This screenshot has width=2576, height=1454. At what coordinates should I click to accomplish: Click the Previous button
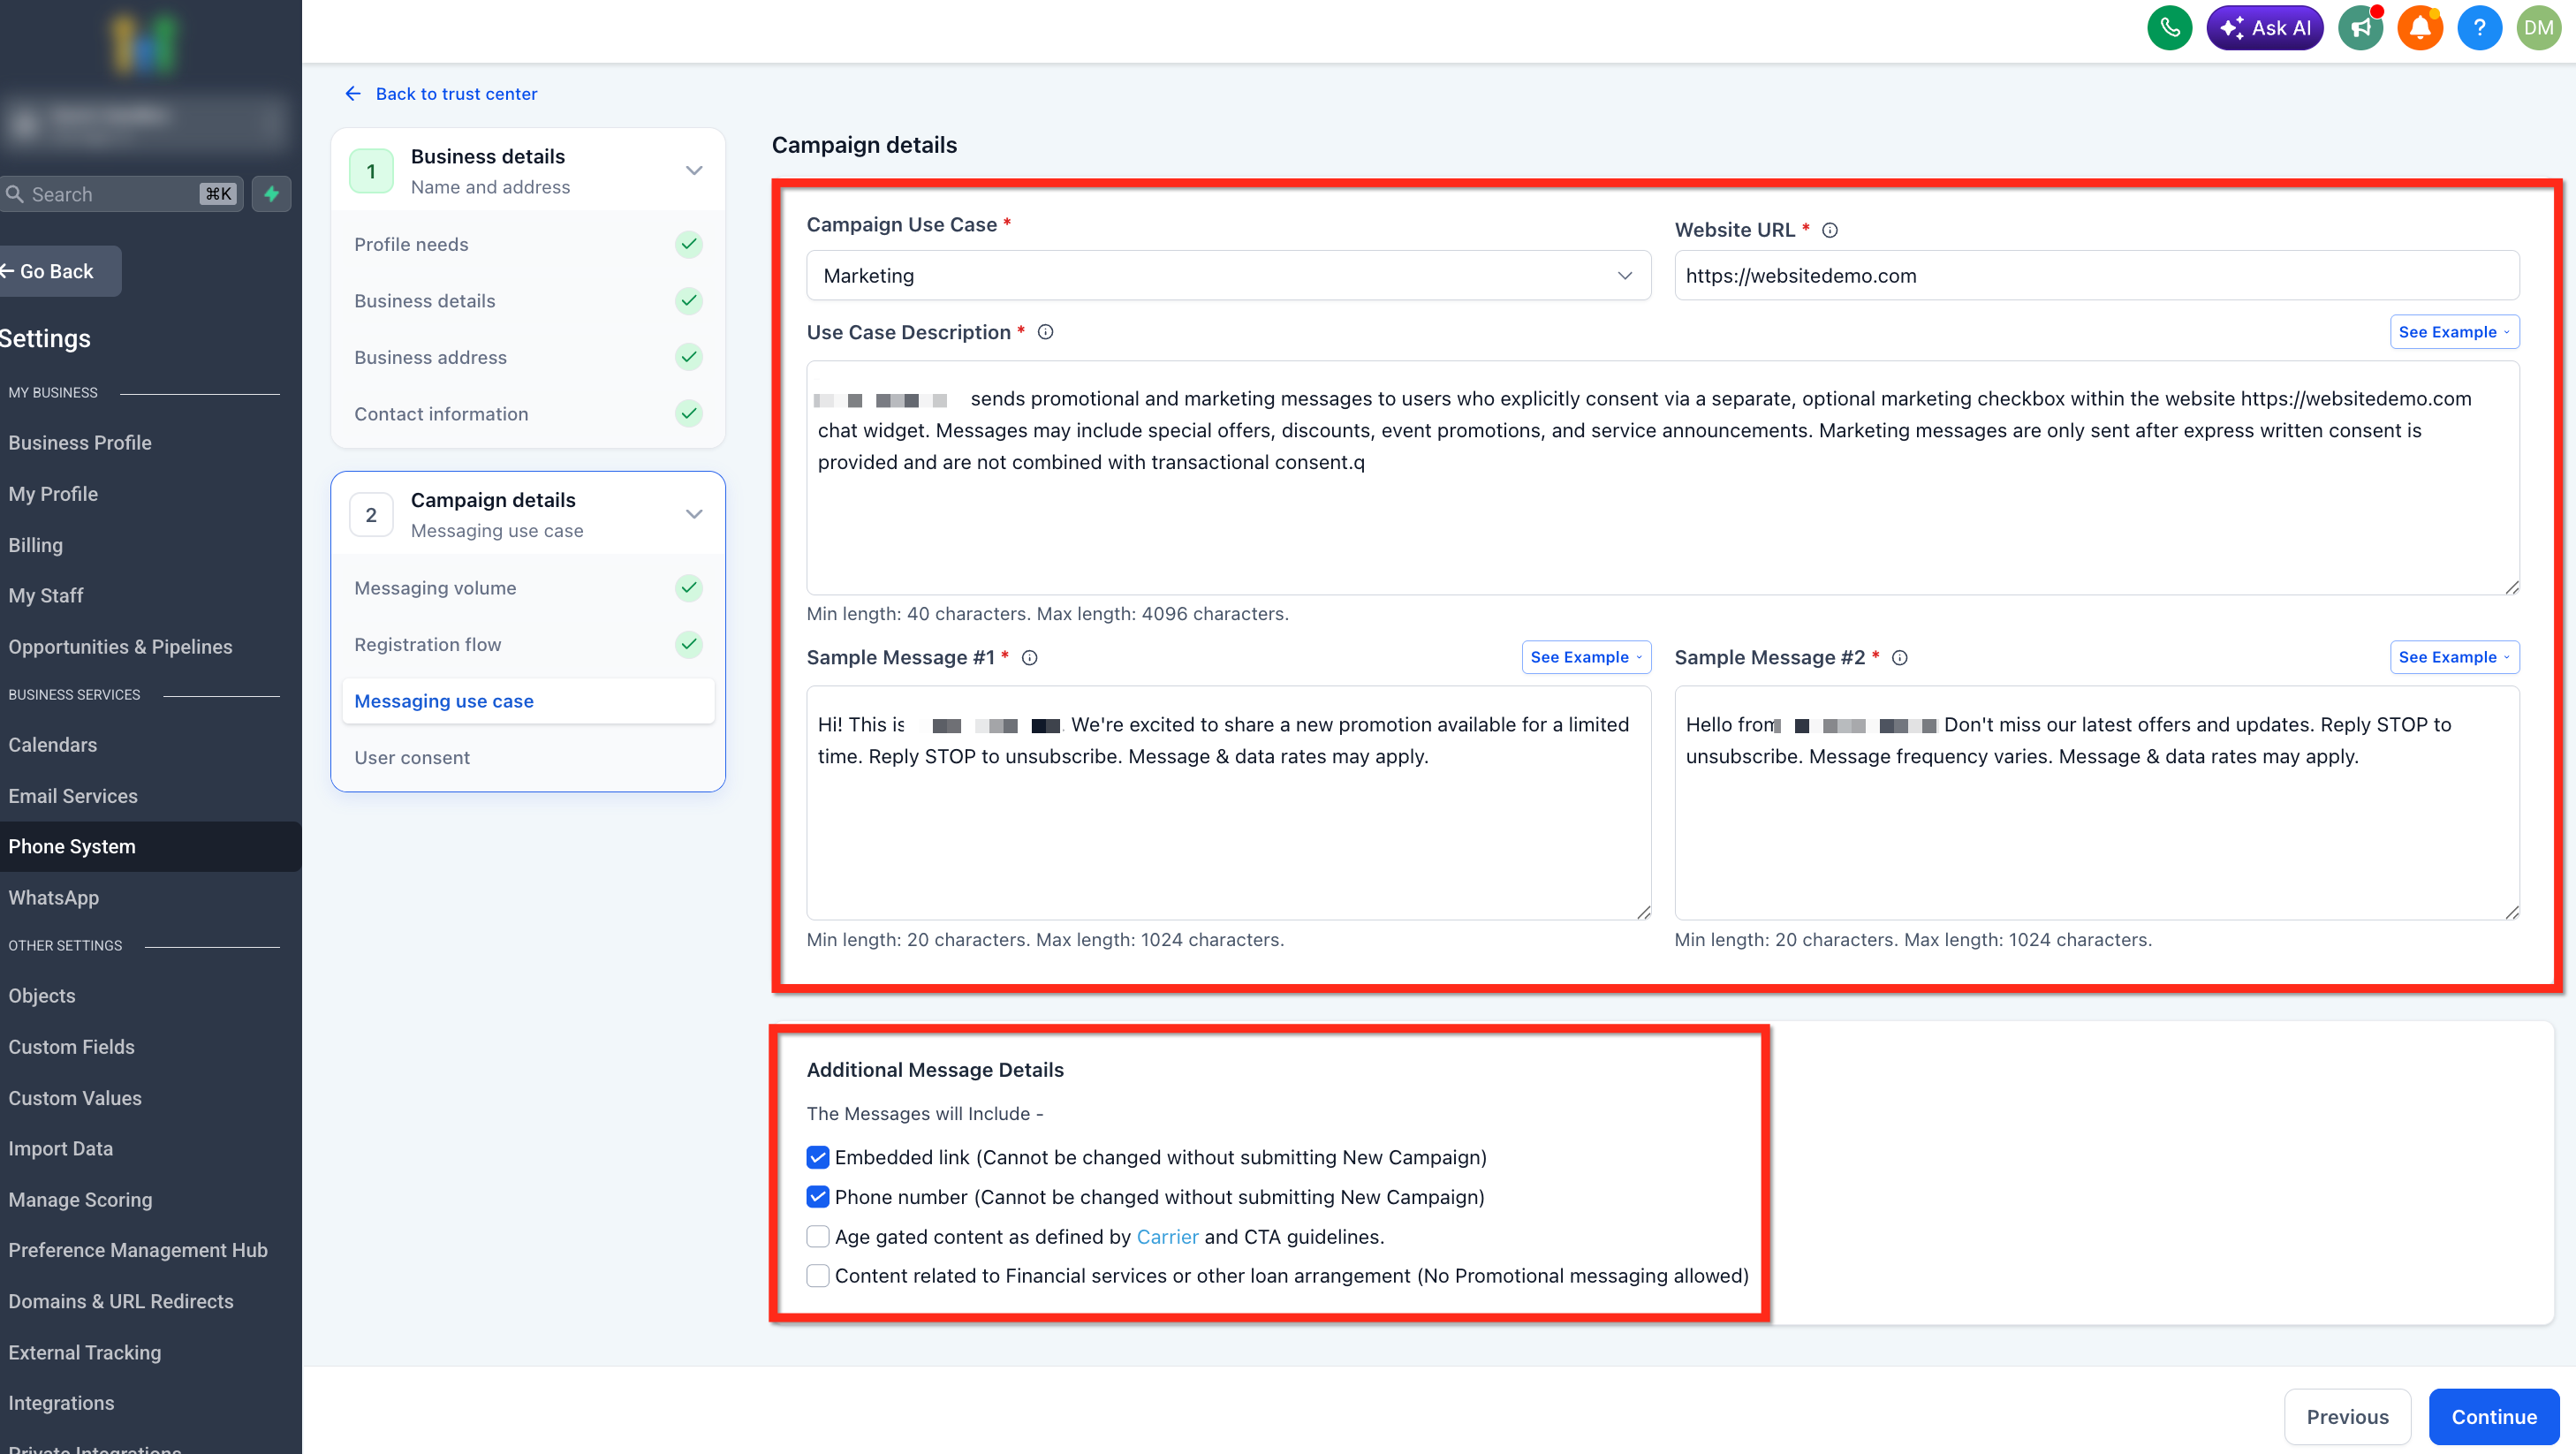(2347, 1416)
